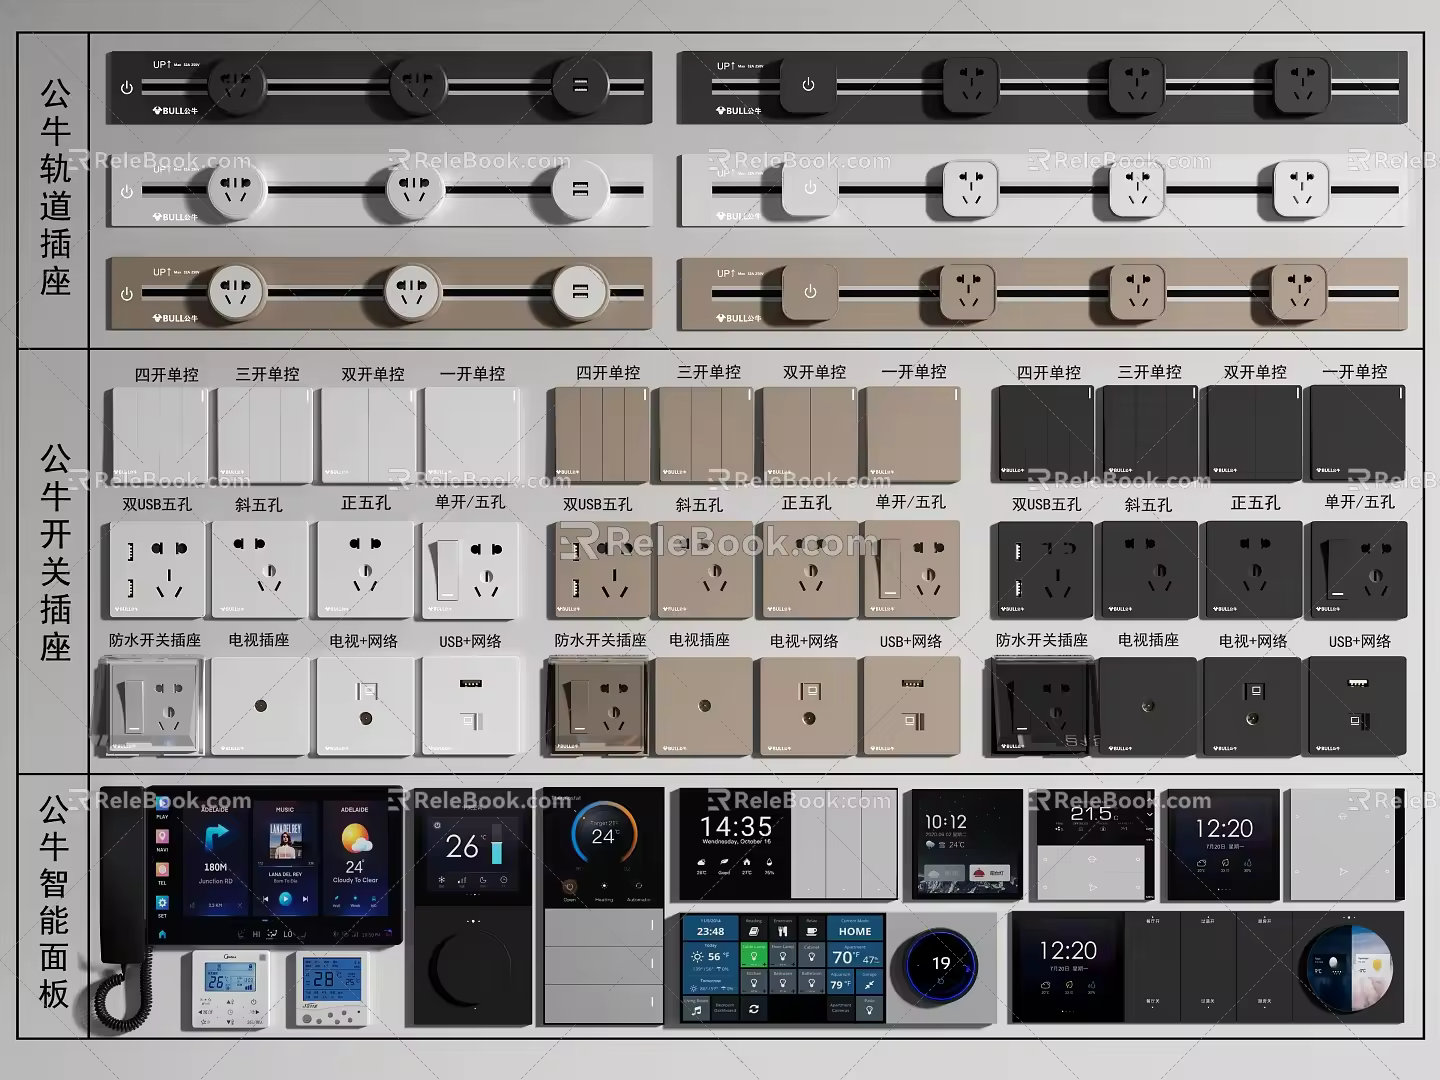Image resolution: width=1440 pixels, height=1080 pixels.
Task: Tap blue turn arrow on navigation tile
Action: (216, 838)
